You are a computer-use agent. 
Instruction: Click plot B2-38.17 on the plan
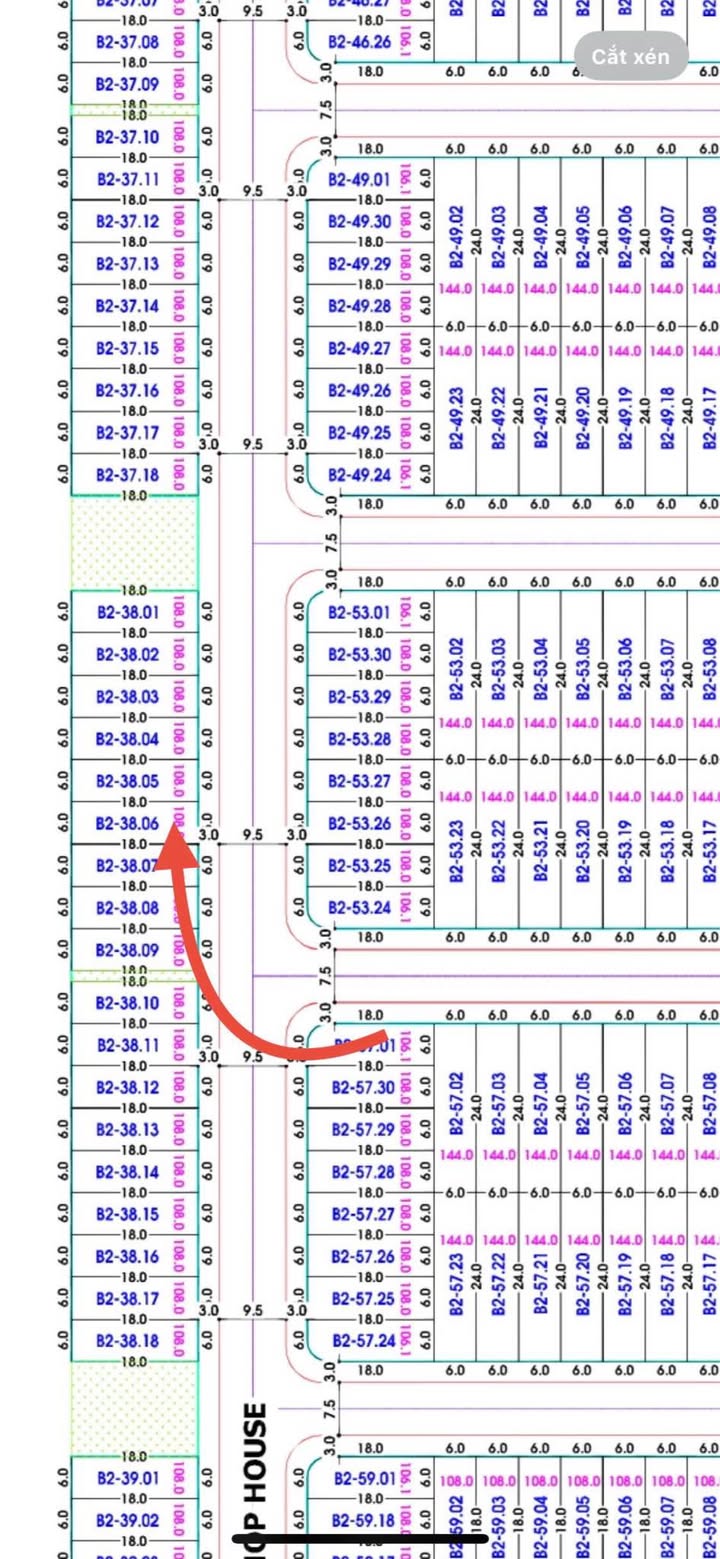127,1299
